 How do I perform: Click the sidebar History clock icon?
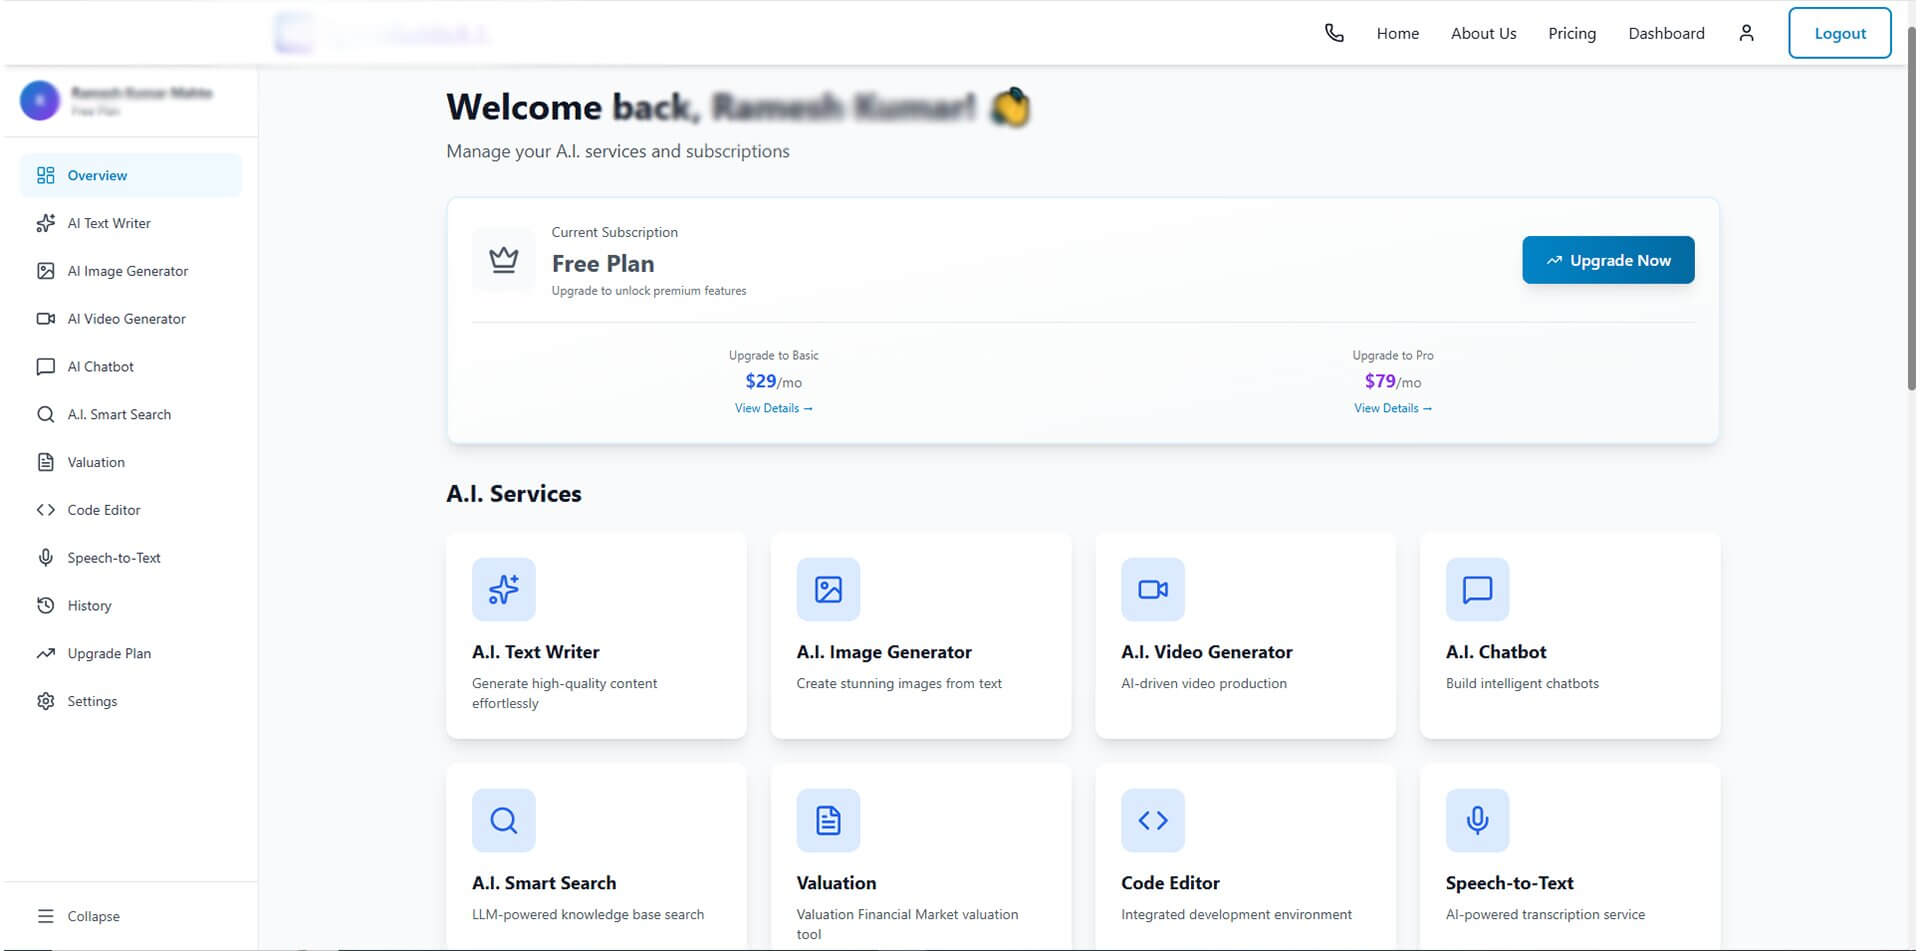coord(45,605)
